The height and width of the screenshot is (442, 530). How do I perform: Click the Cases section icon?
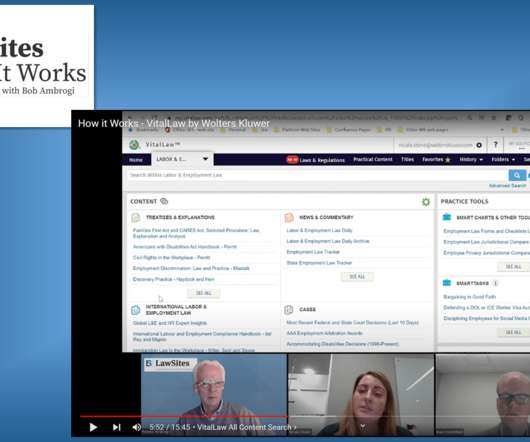289,310
